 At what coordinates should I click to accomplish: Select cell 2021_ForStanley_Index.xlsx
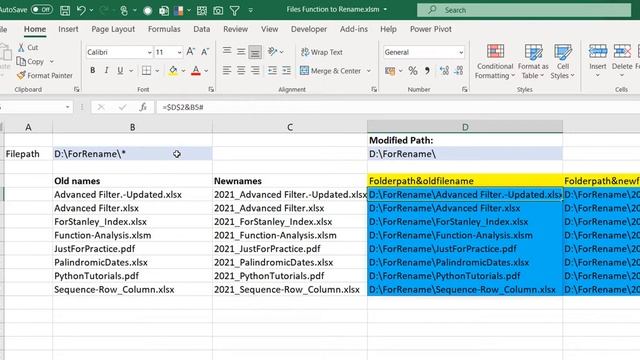point(290,222)
